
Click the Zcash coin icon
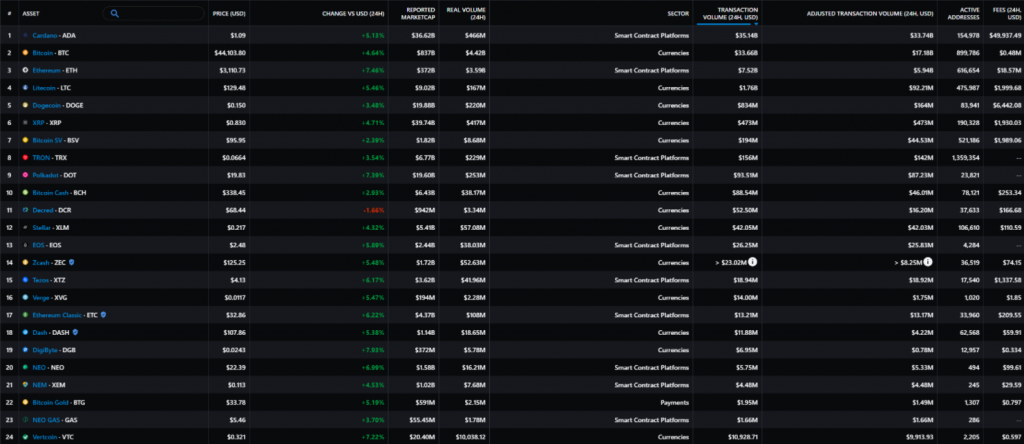[x=25, y=262]
